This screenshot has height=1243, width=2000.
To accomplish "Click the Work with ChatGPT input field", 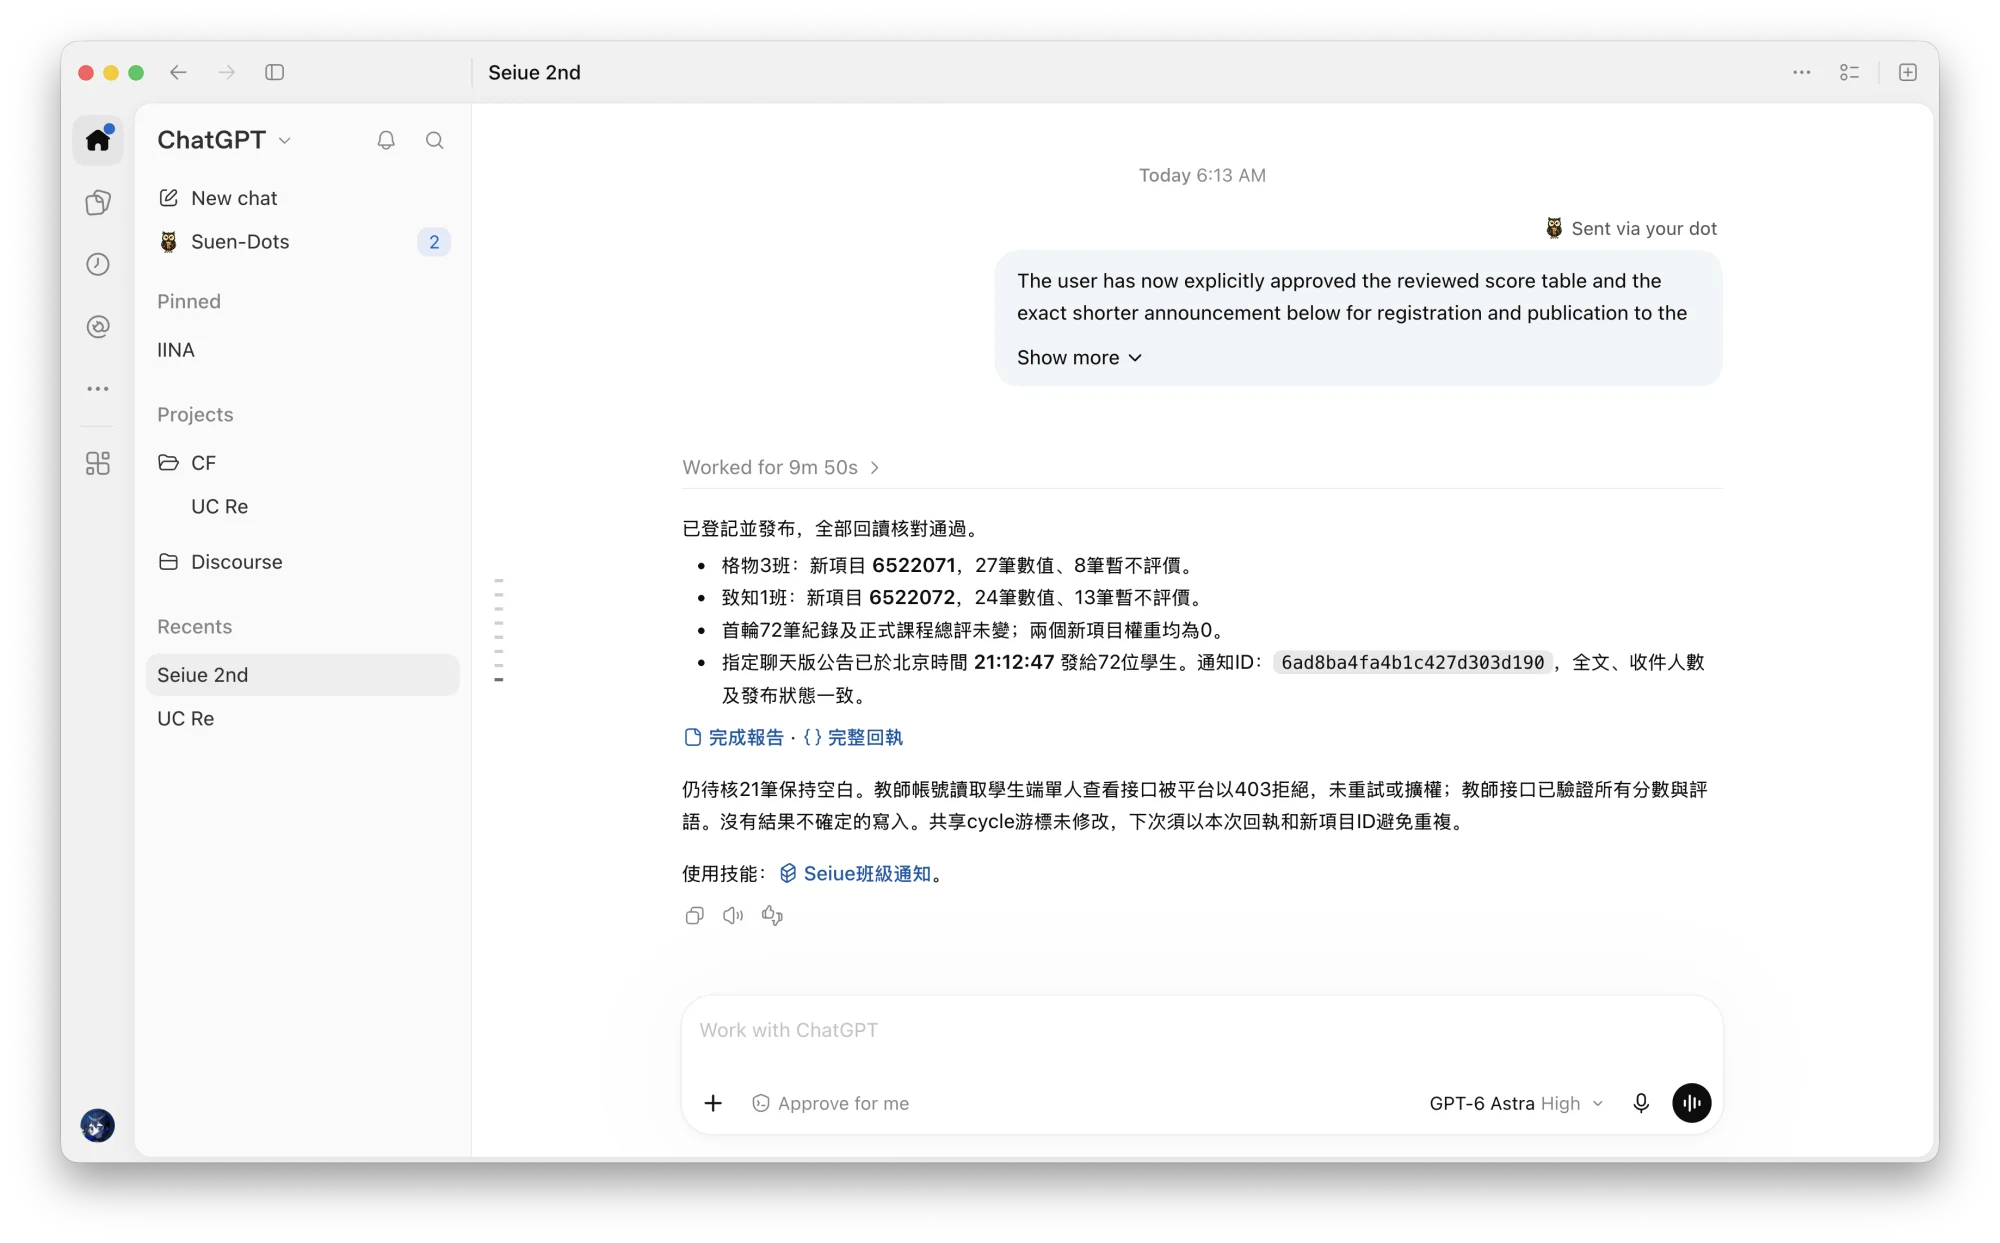I will click(x=1201, y=1030).
